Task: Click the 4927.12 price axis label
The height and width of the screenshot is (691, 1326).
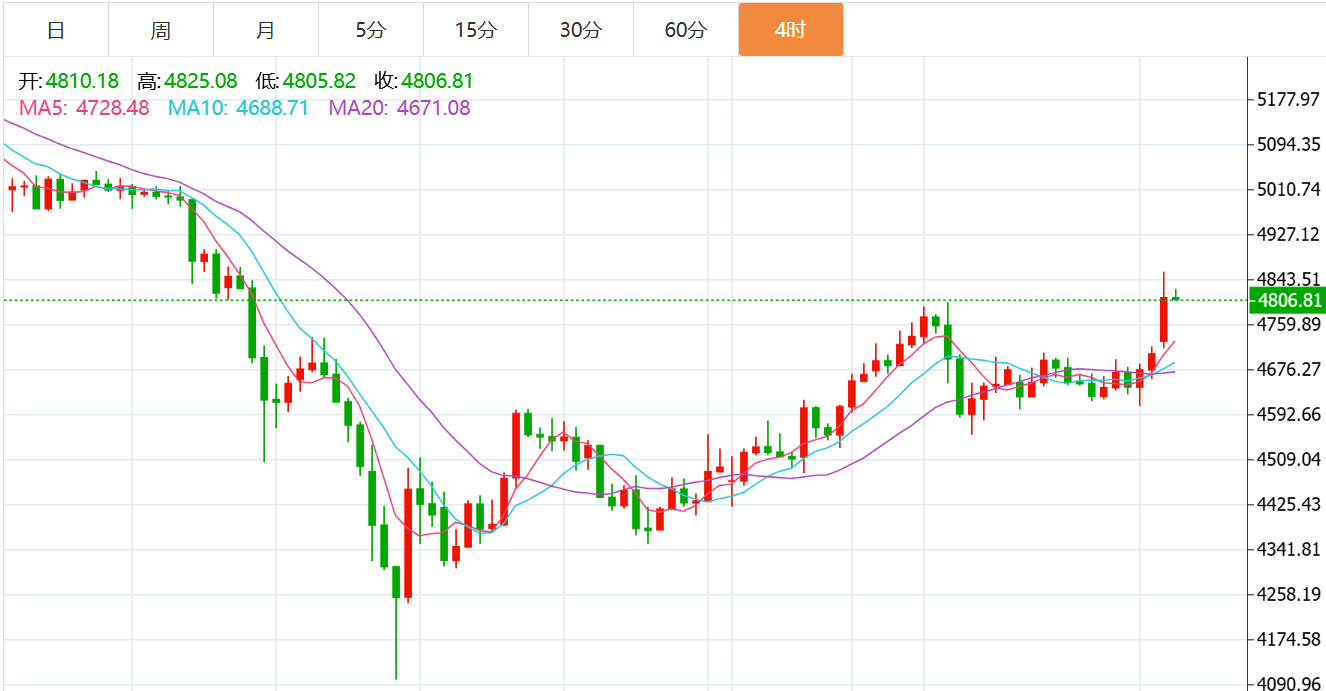Action: 1290,234
